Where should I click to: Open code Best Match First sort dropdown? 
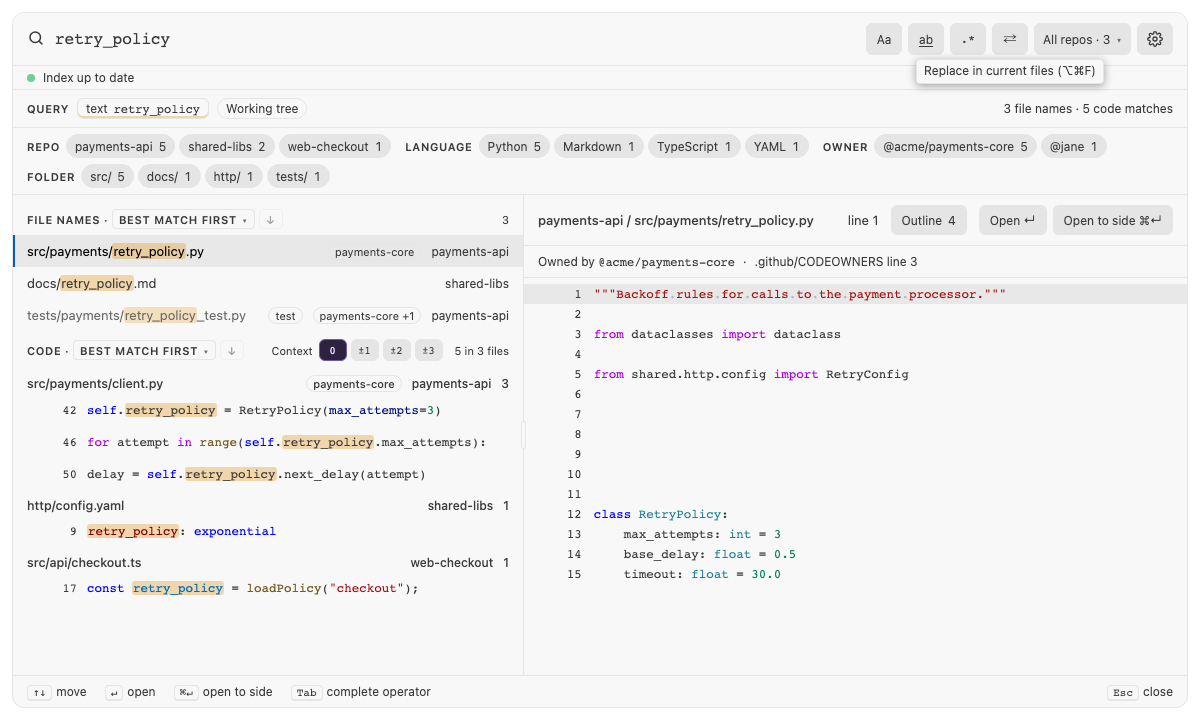tap(144, 351)
